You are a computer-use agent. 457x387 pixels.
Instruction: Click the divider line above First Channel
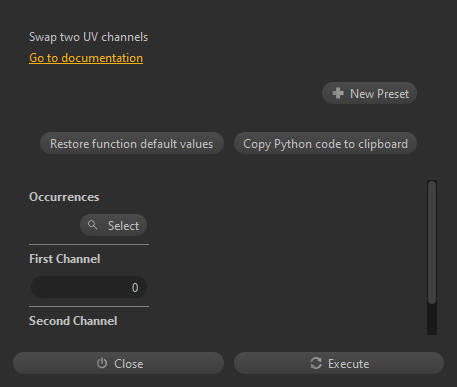[89, 244]
